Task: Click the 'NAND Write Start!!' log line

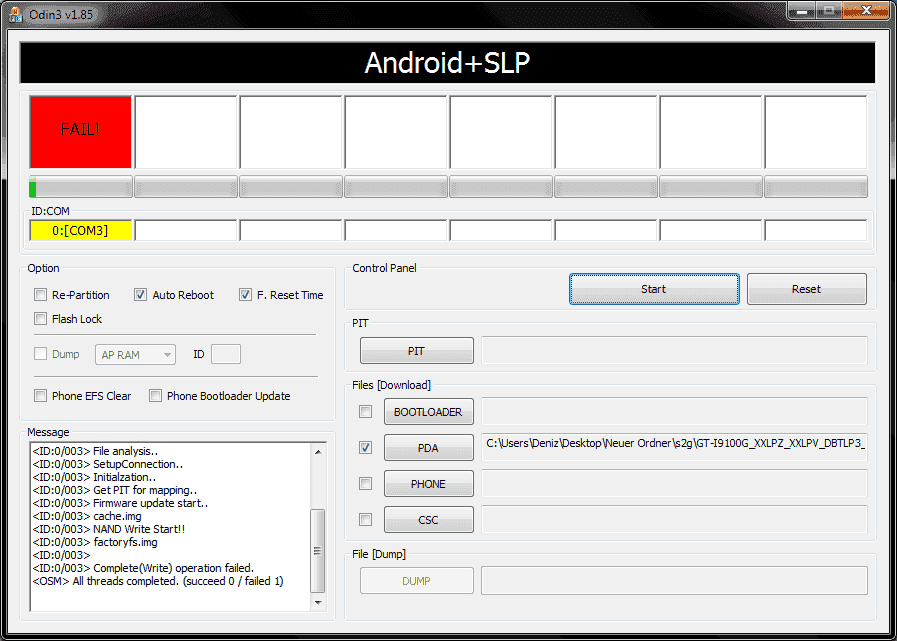Action: pos(109,529)
